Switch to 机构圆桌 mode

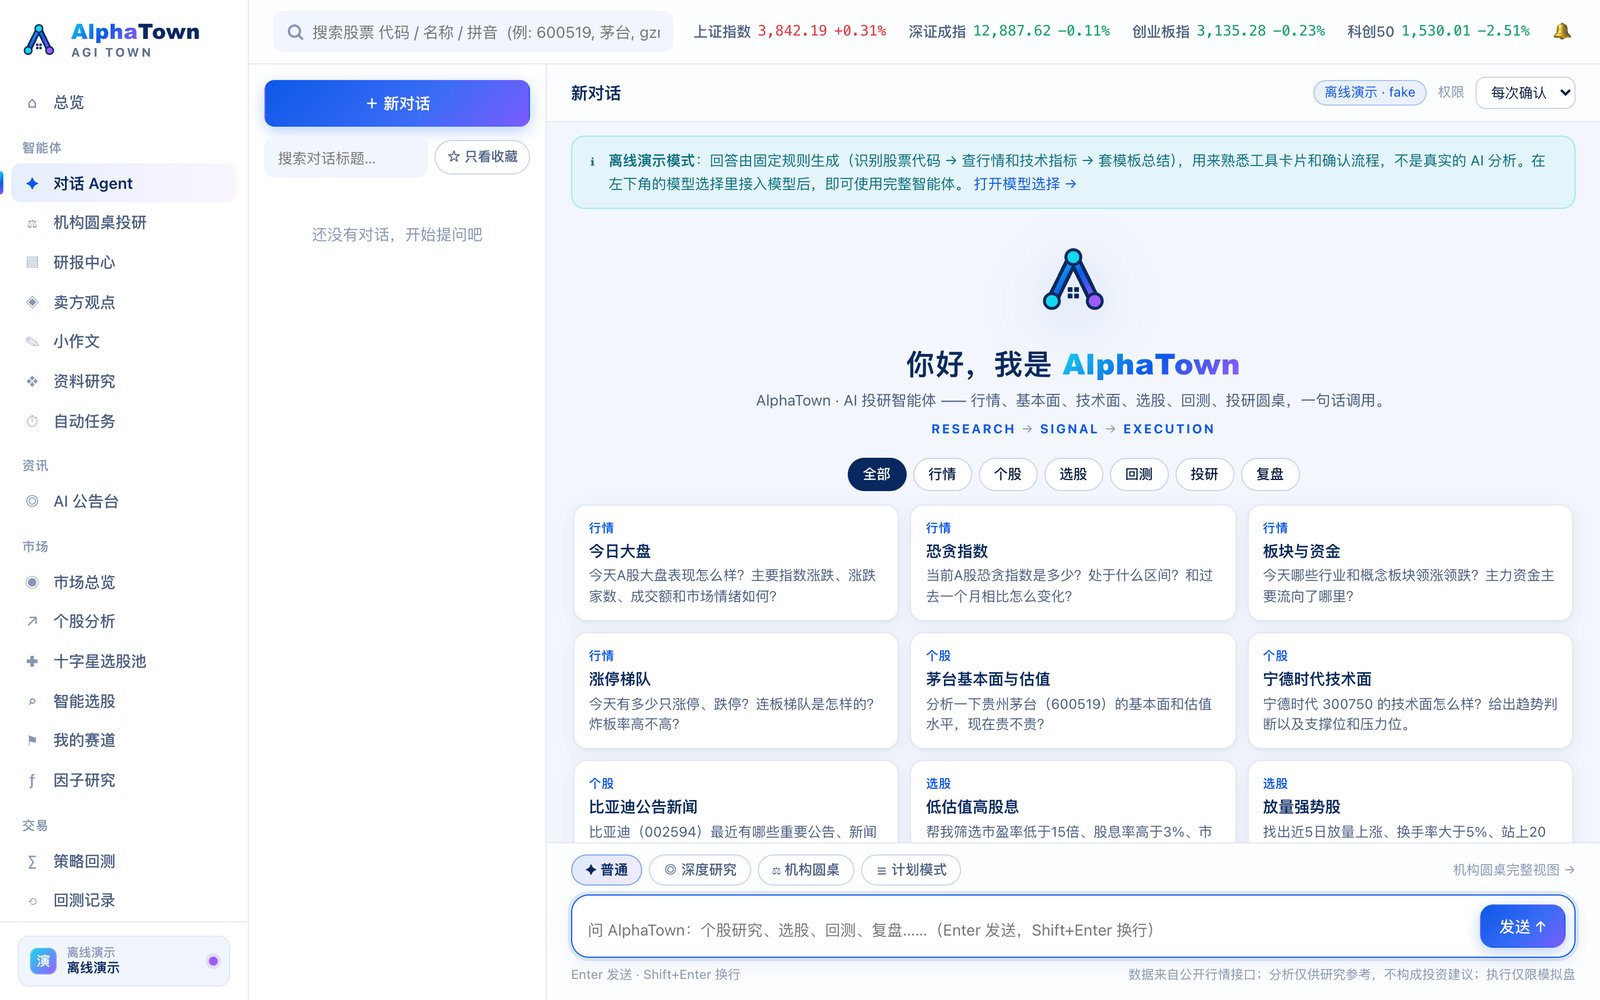806,870
